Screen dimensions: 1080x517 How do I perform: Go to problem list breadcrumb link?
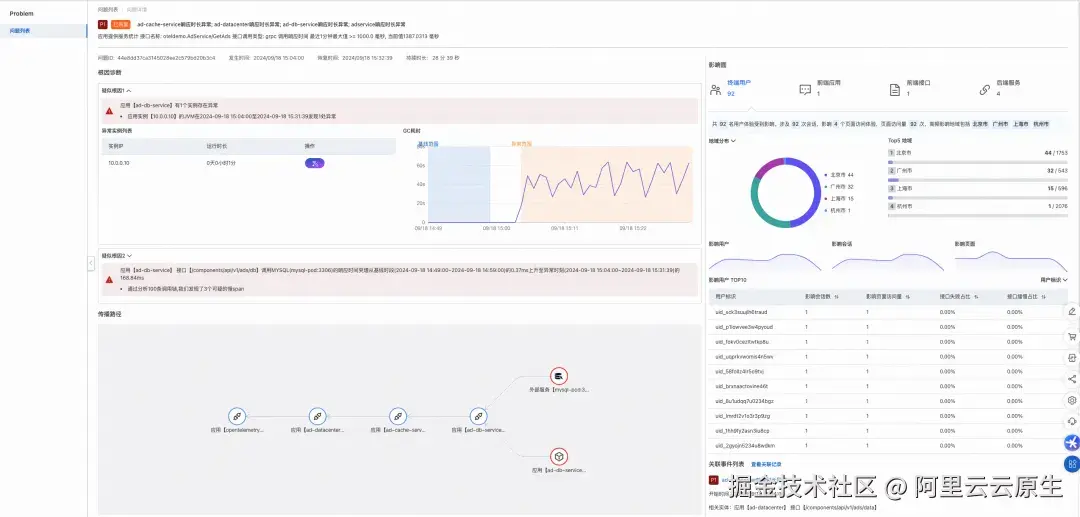pos(108,10)
